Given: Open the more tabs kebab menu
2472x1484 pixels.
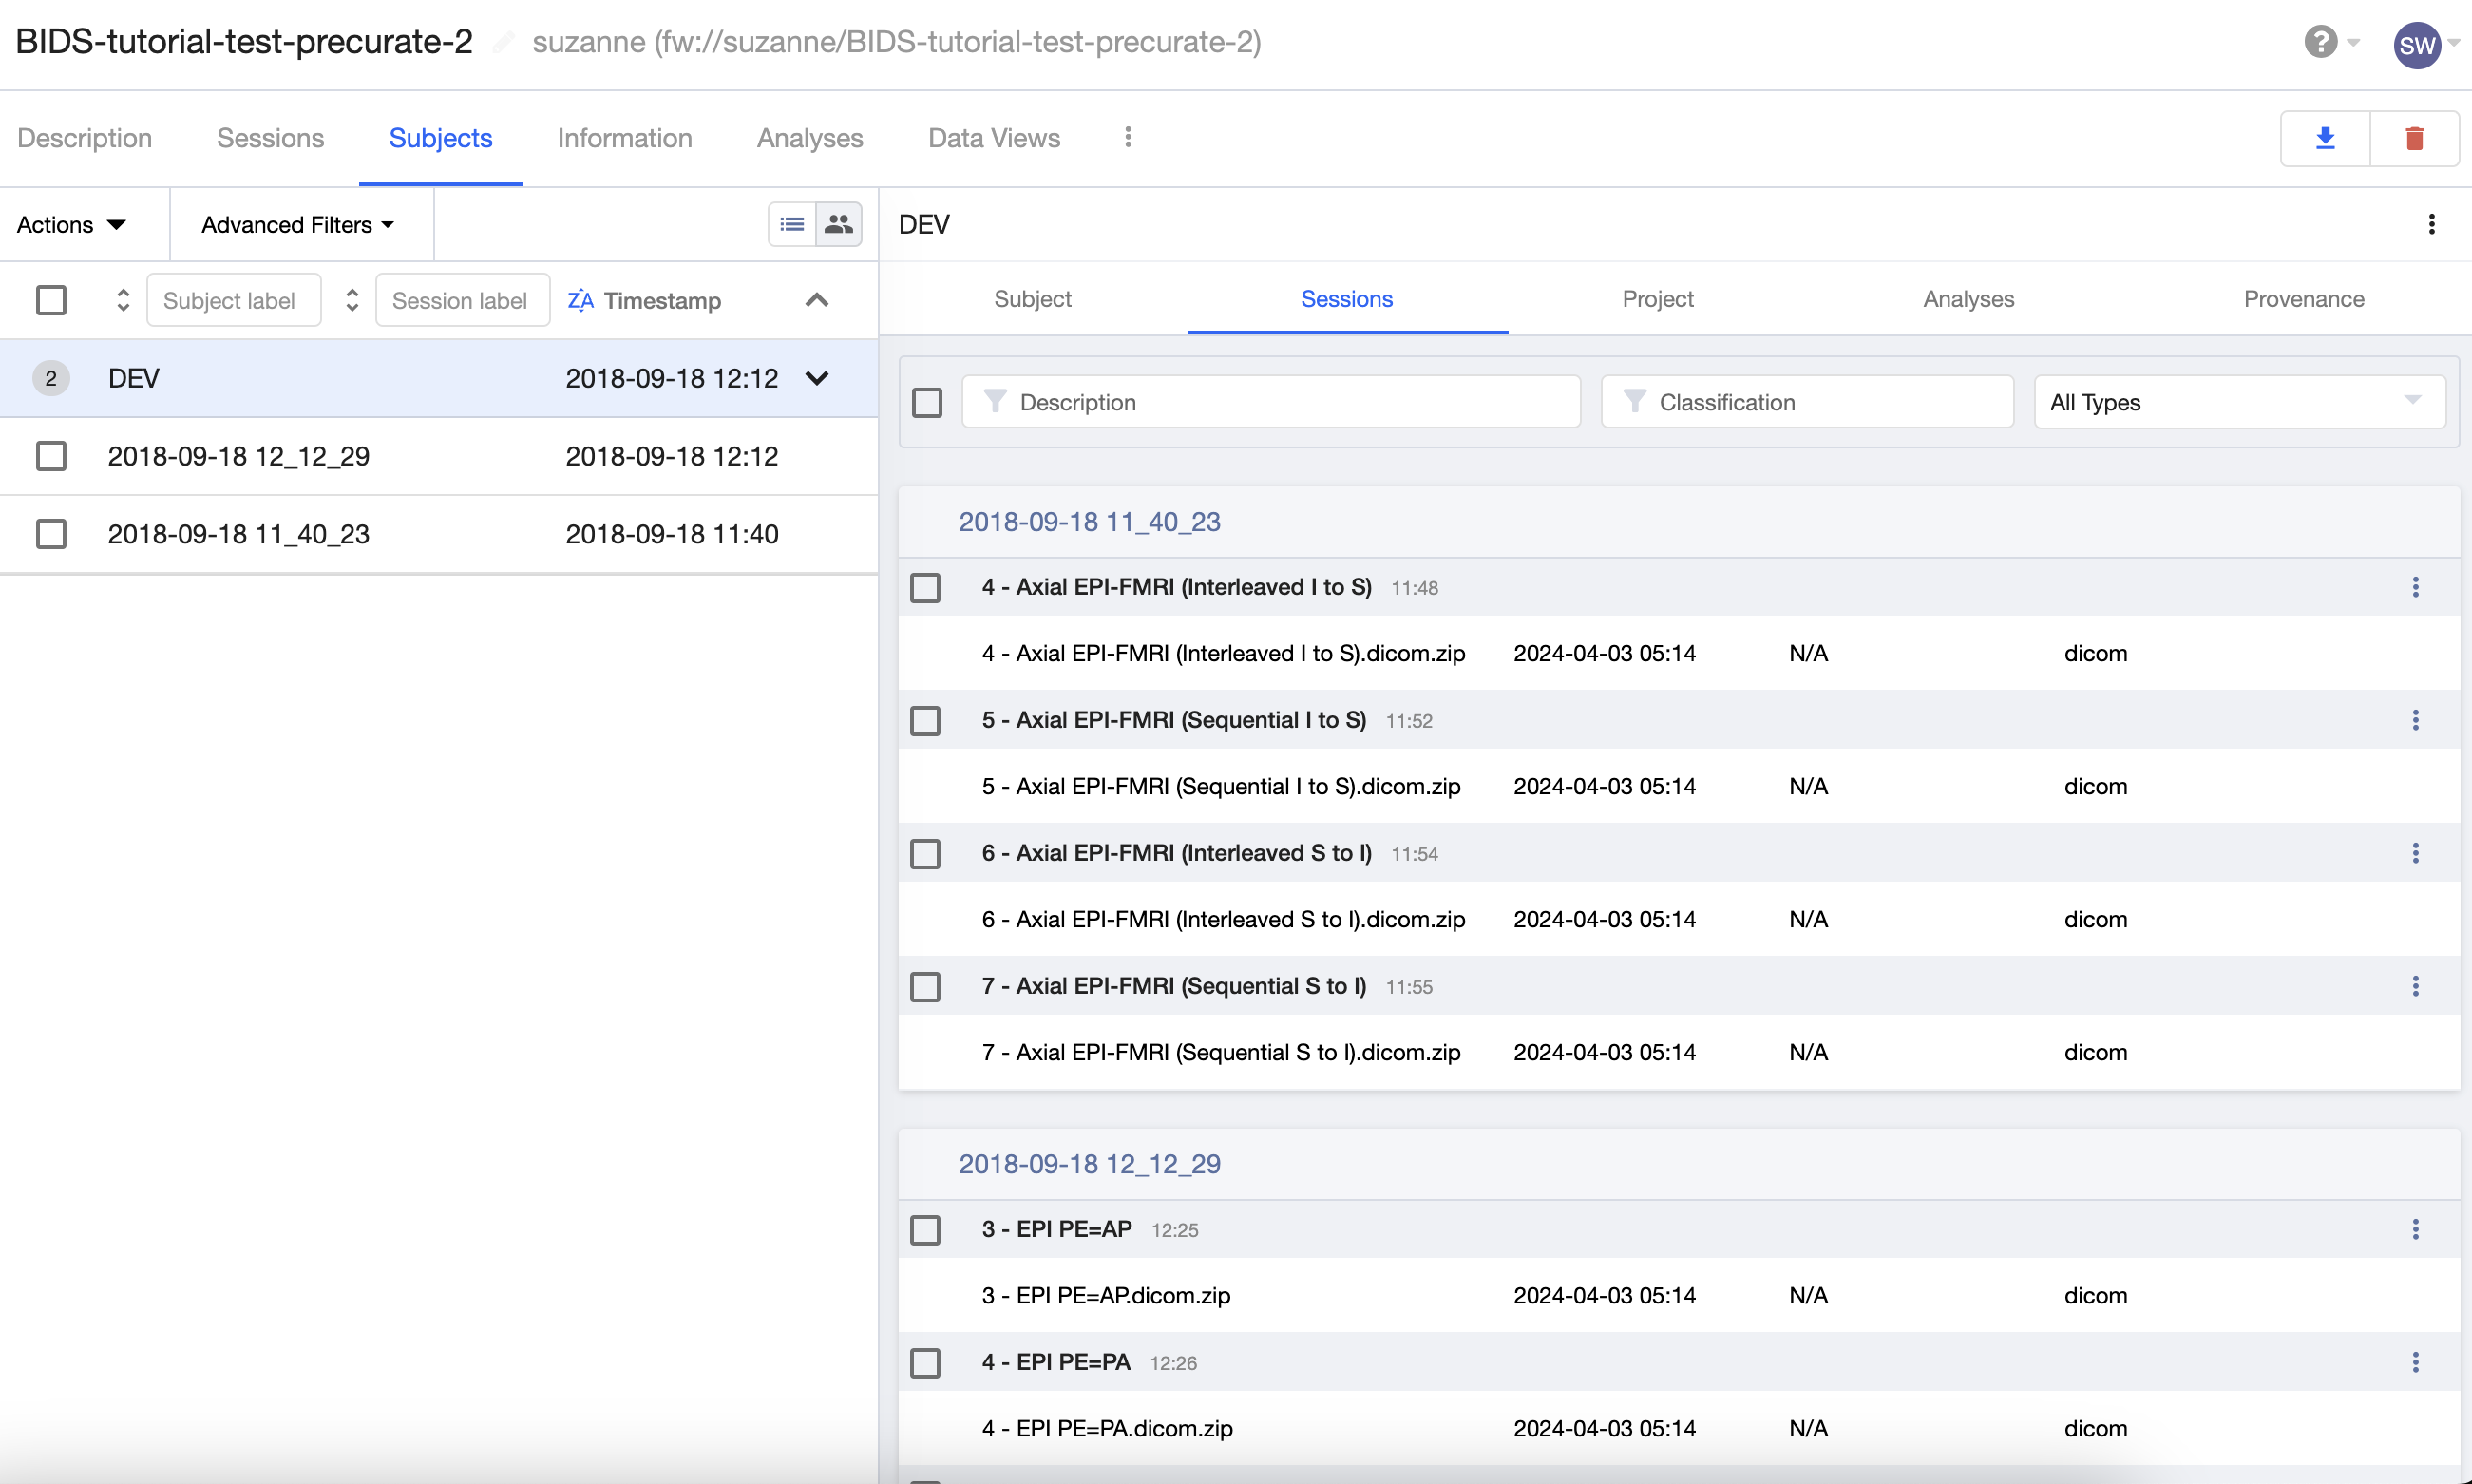Looking at the screenshot, I should pos(1128,137).
